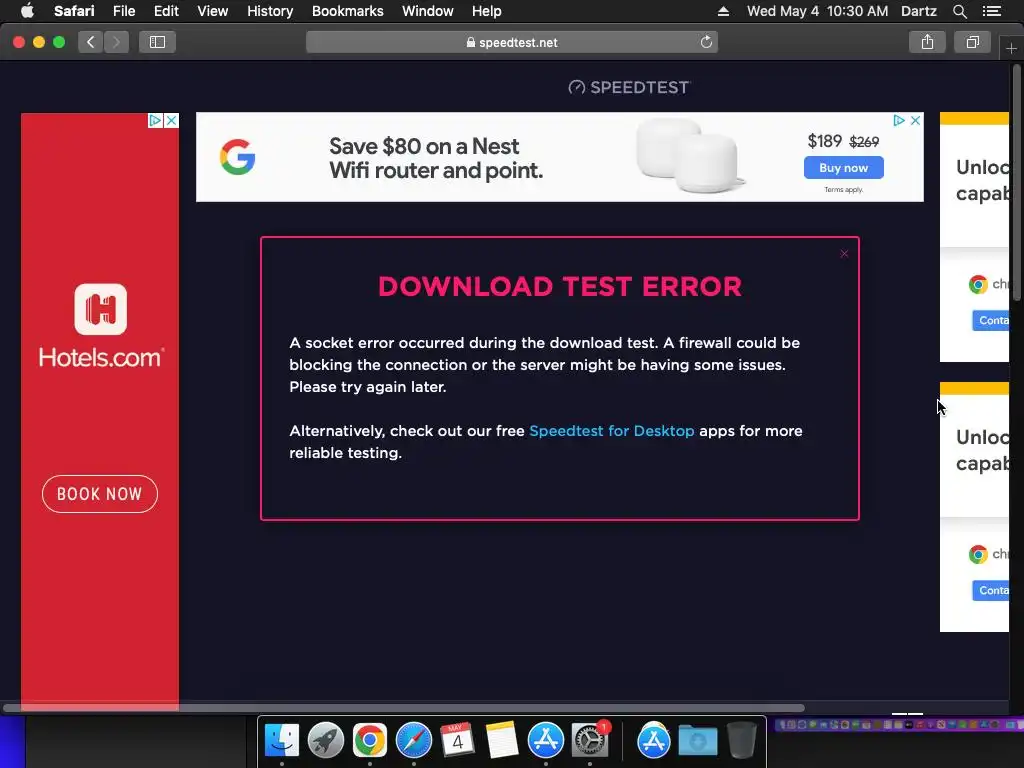Click lower Chrome ad Contact button
This screenshot has width=1024, height=768.
click(991, 590)
